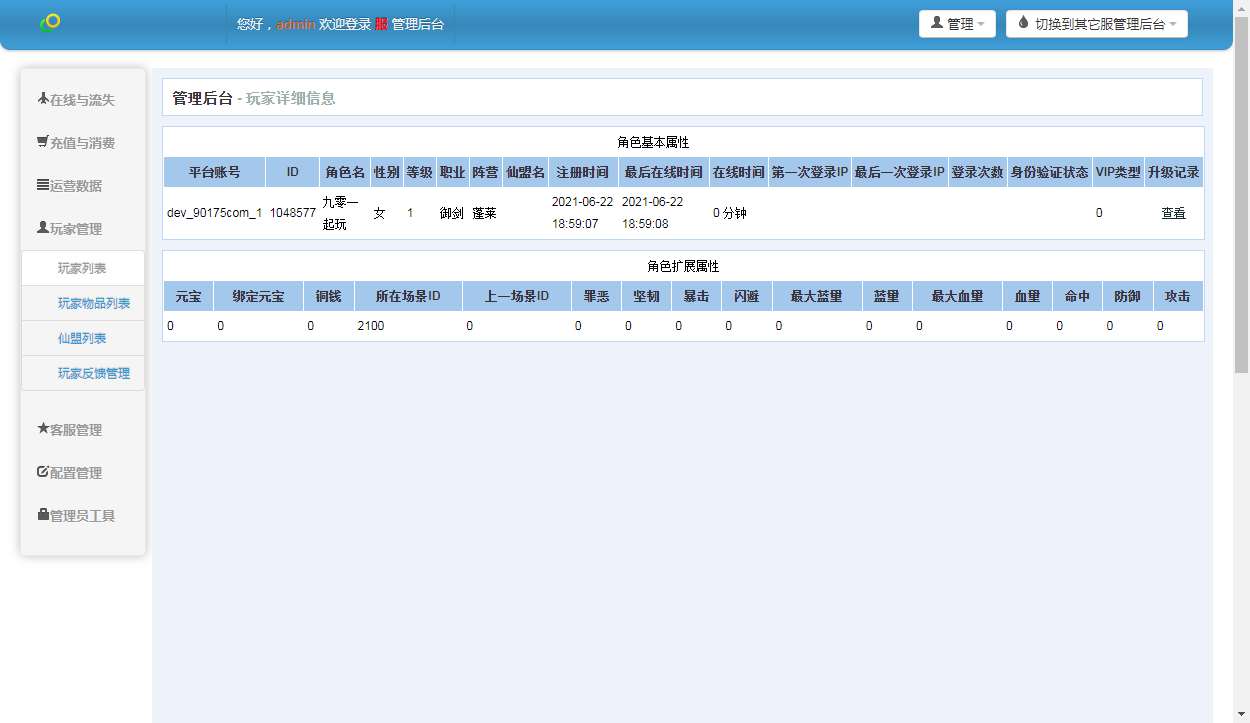1250x723 pixels.
Task: Click the 查看 link in upgrade record column
Action: coord(1173,212)
